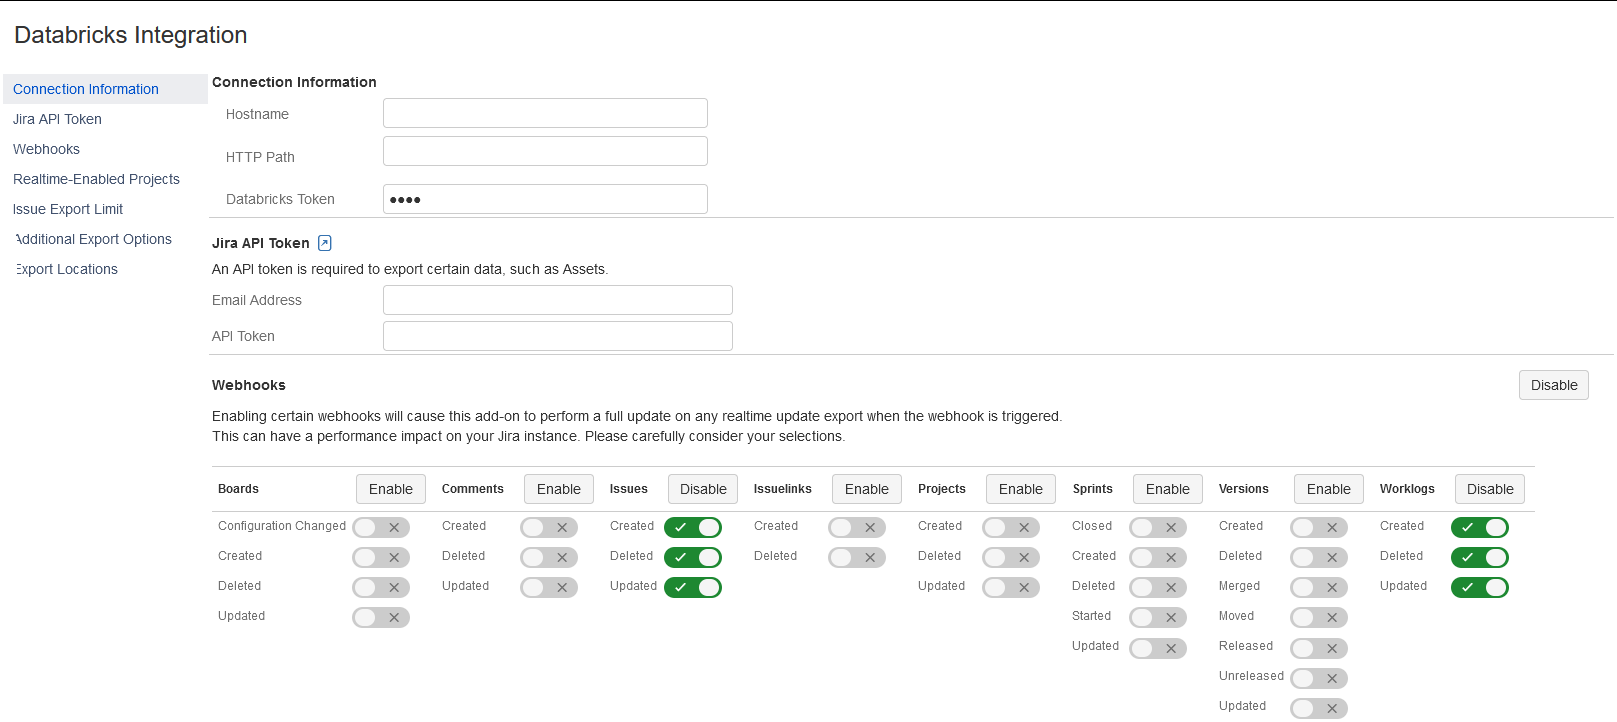This screenshot has width=1617, height=722.
Task: Toggle Projects Deleted webhook switch
Action: pos(1011,557)
